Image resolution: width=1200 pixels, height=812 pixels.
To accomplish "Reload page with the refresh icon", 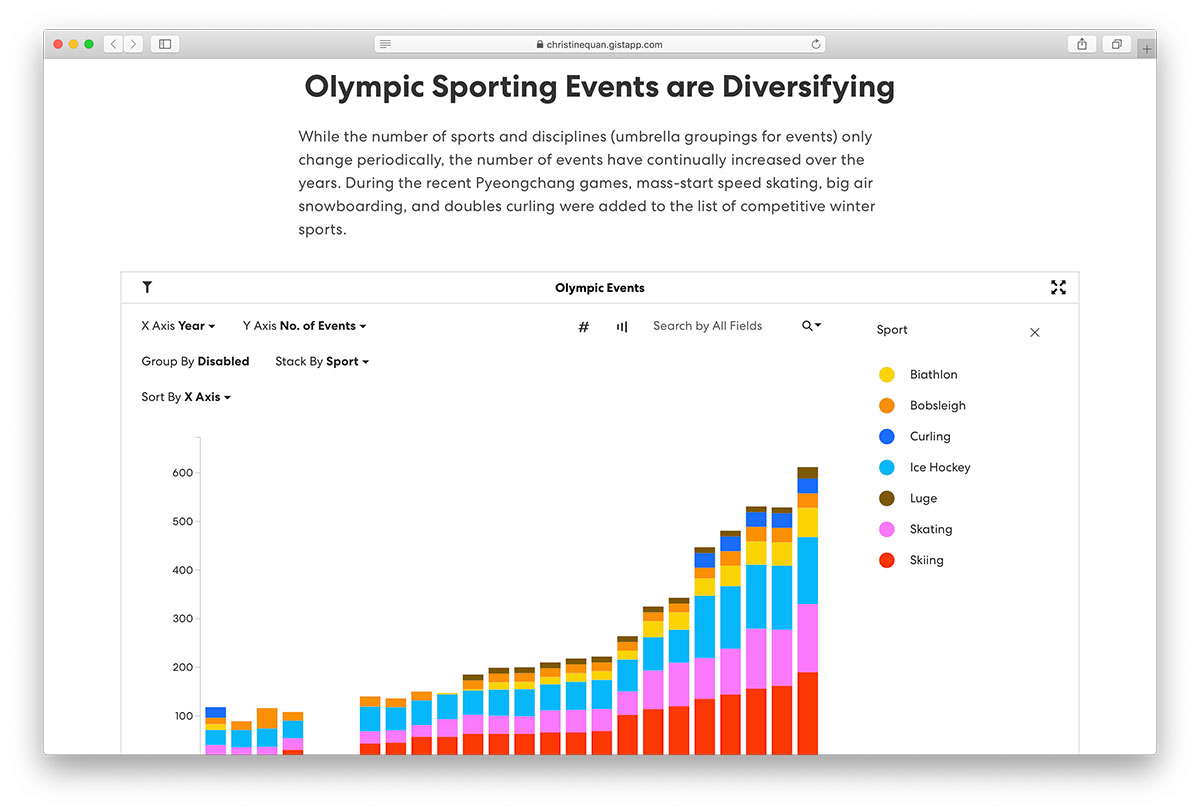I will [x=816, y=44].
